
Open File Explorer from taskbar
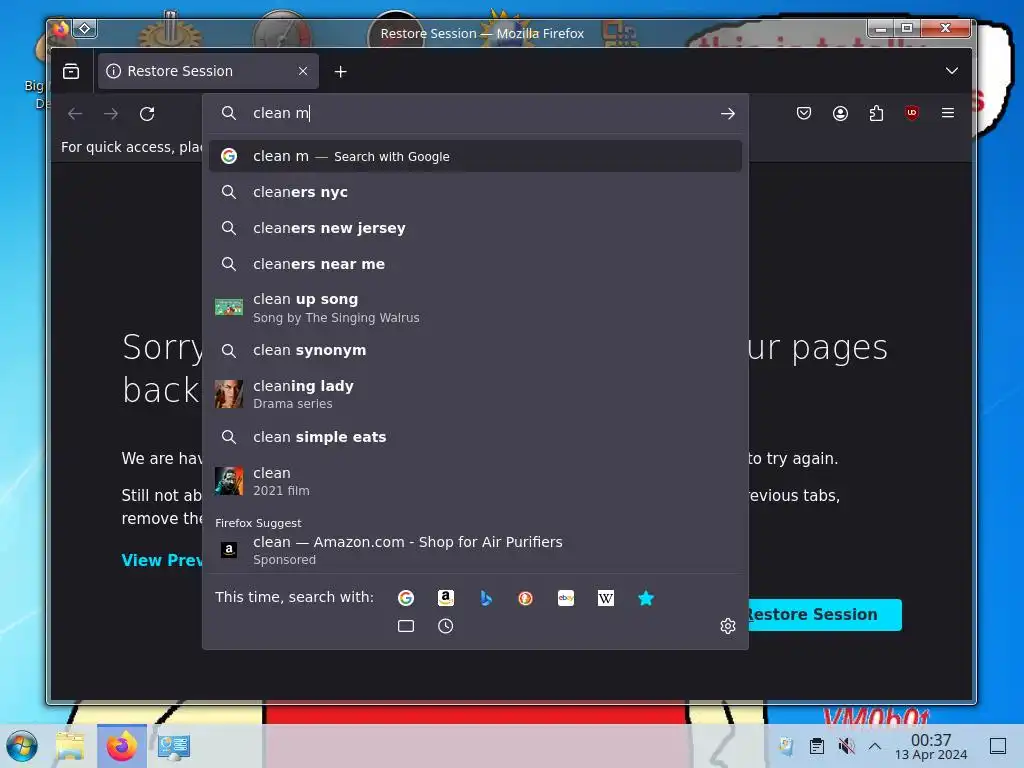click(70, 746)
